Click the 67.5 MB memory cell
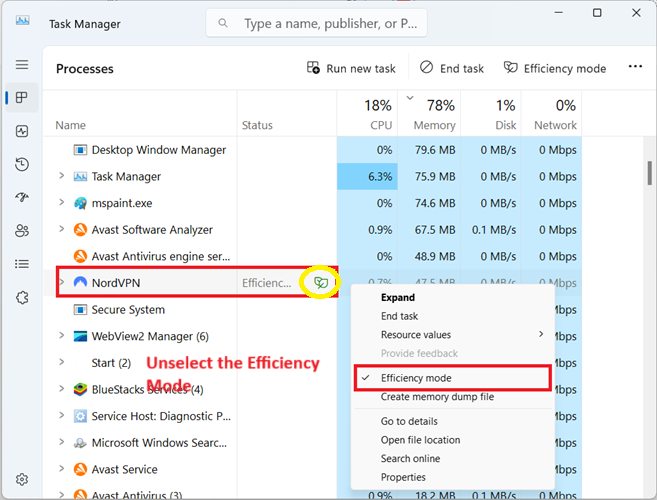Screen dimensions: 657x500 (x=429, y=230)
